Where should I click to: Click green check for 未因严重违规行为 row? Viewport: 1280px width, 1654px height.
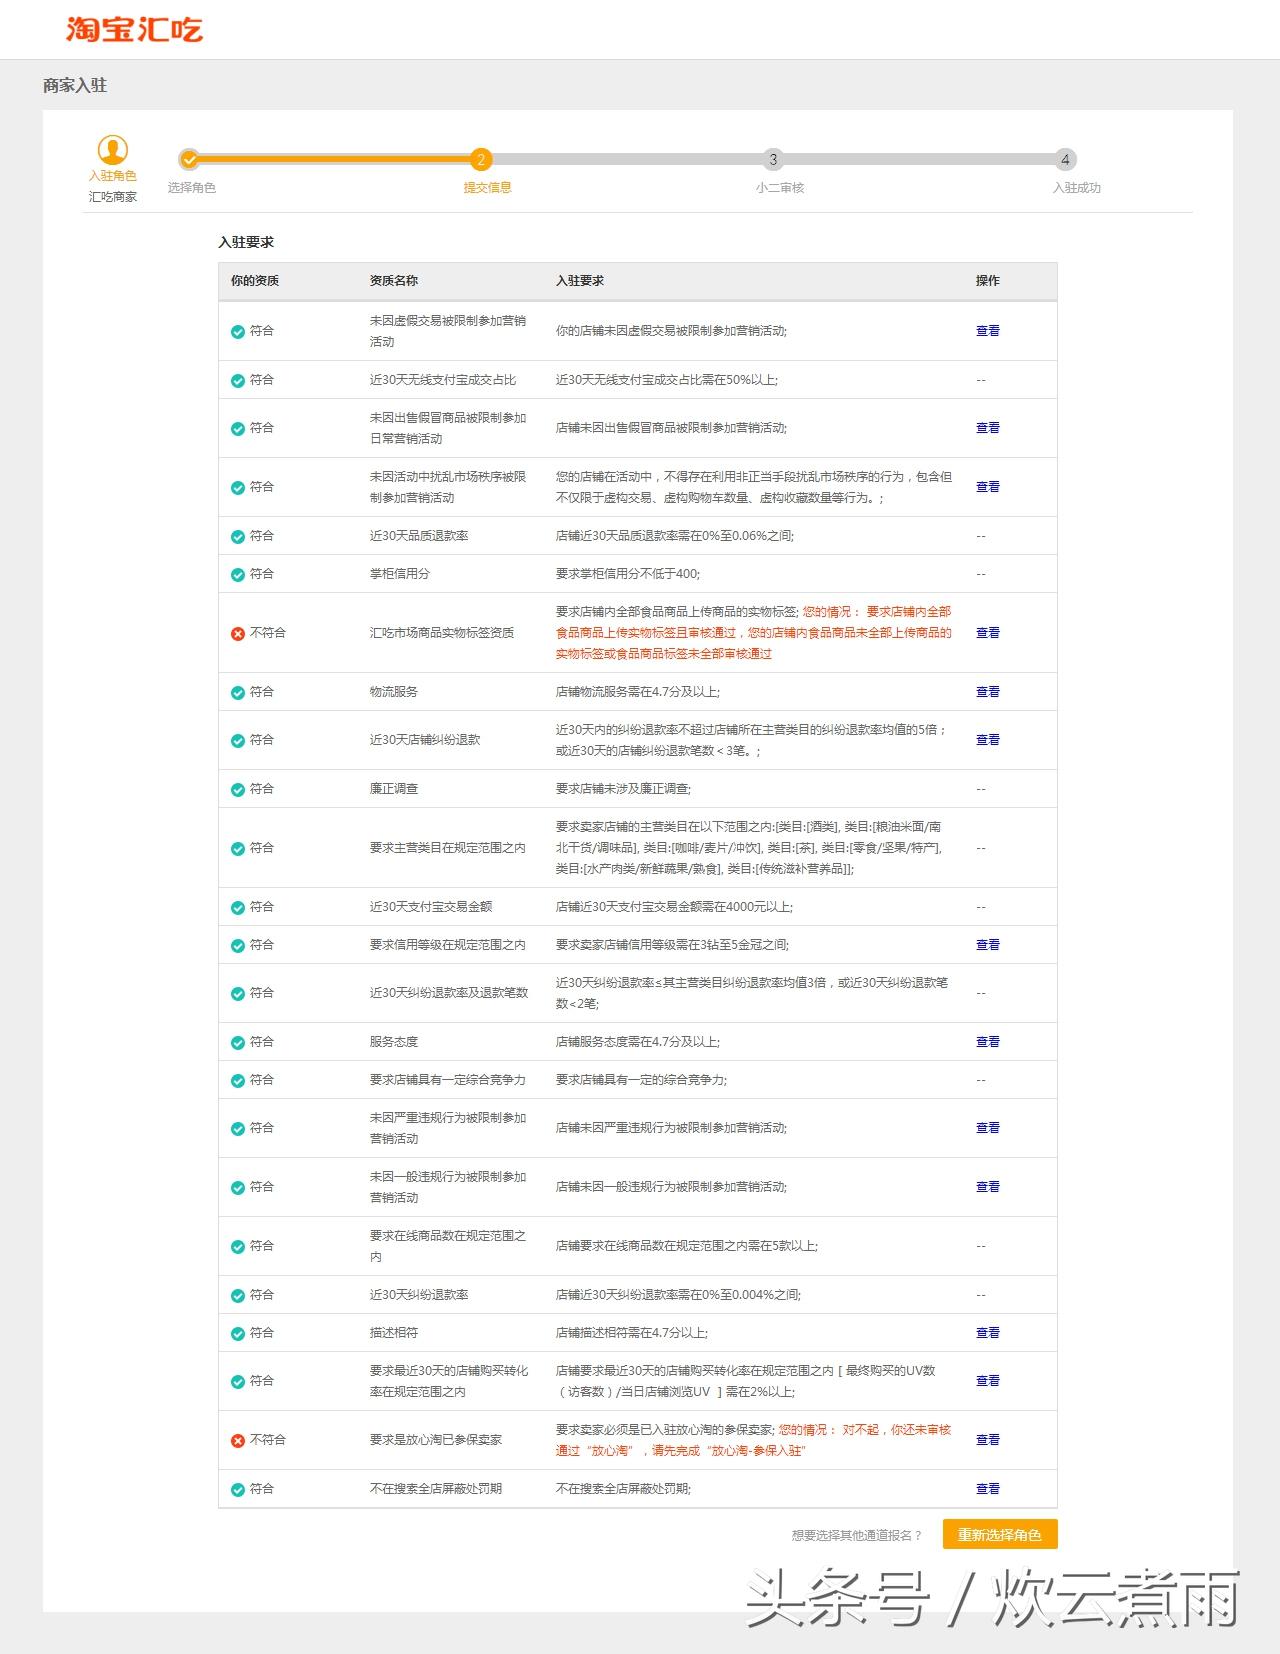click(x=238, y=1128)
